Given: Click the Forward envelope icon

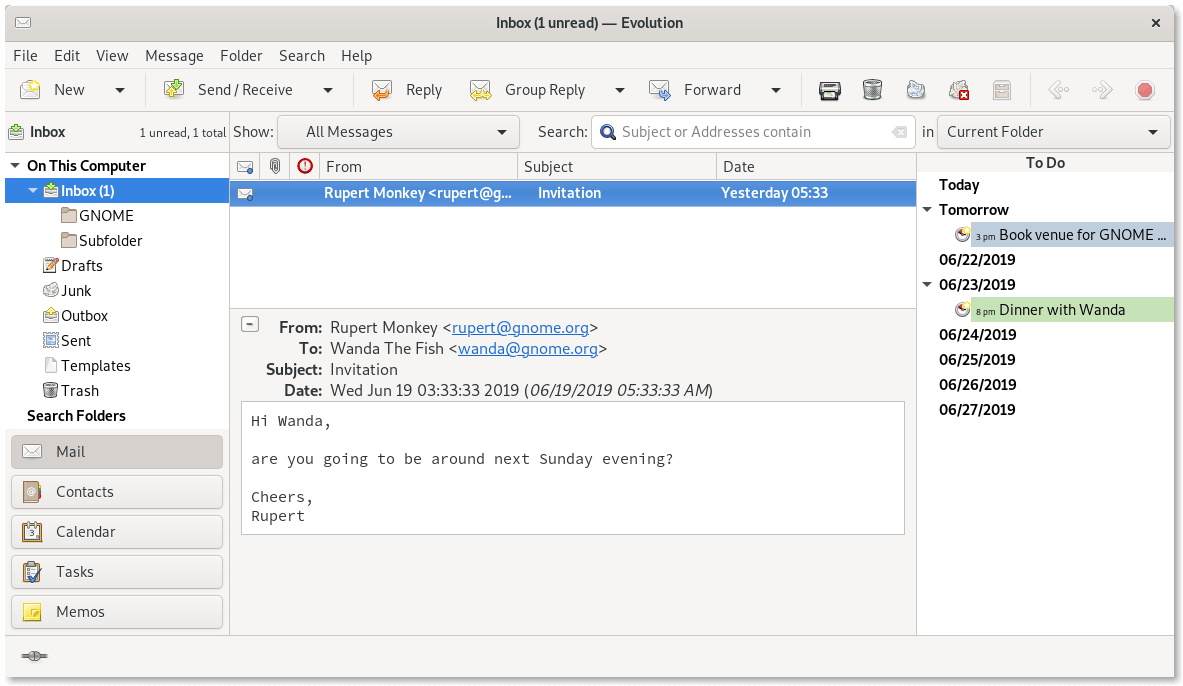Looking at the screenshot, I should pos(660,90).
